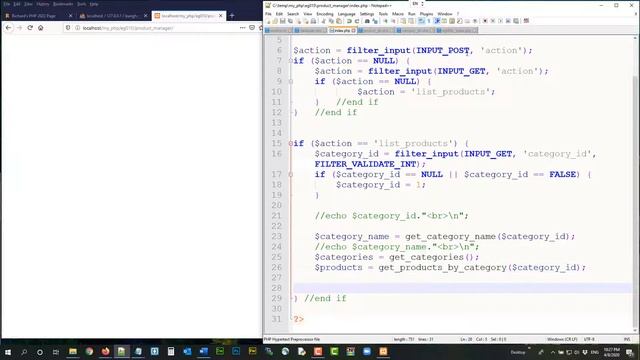Viewport: 640px width, 360px height.
Task: Click Notepad++ Redo toolbar icon
Action: (357, 21)
